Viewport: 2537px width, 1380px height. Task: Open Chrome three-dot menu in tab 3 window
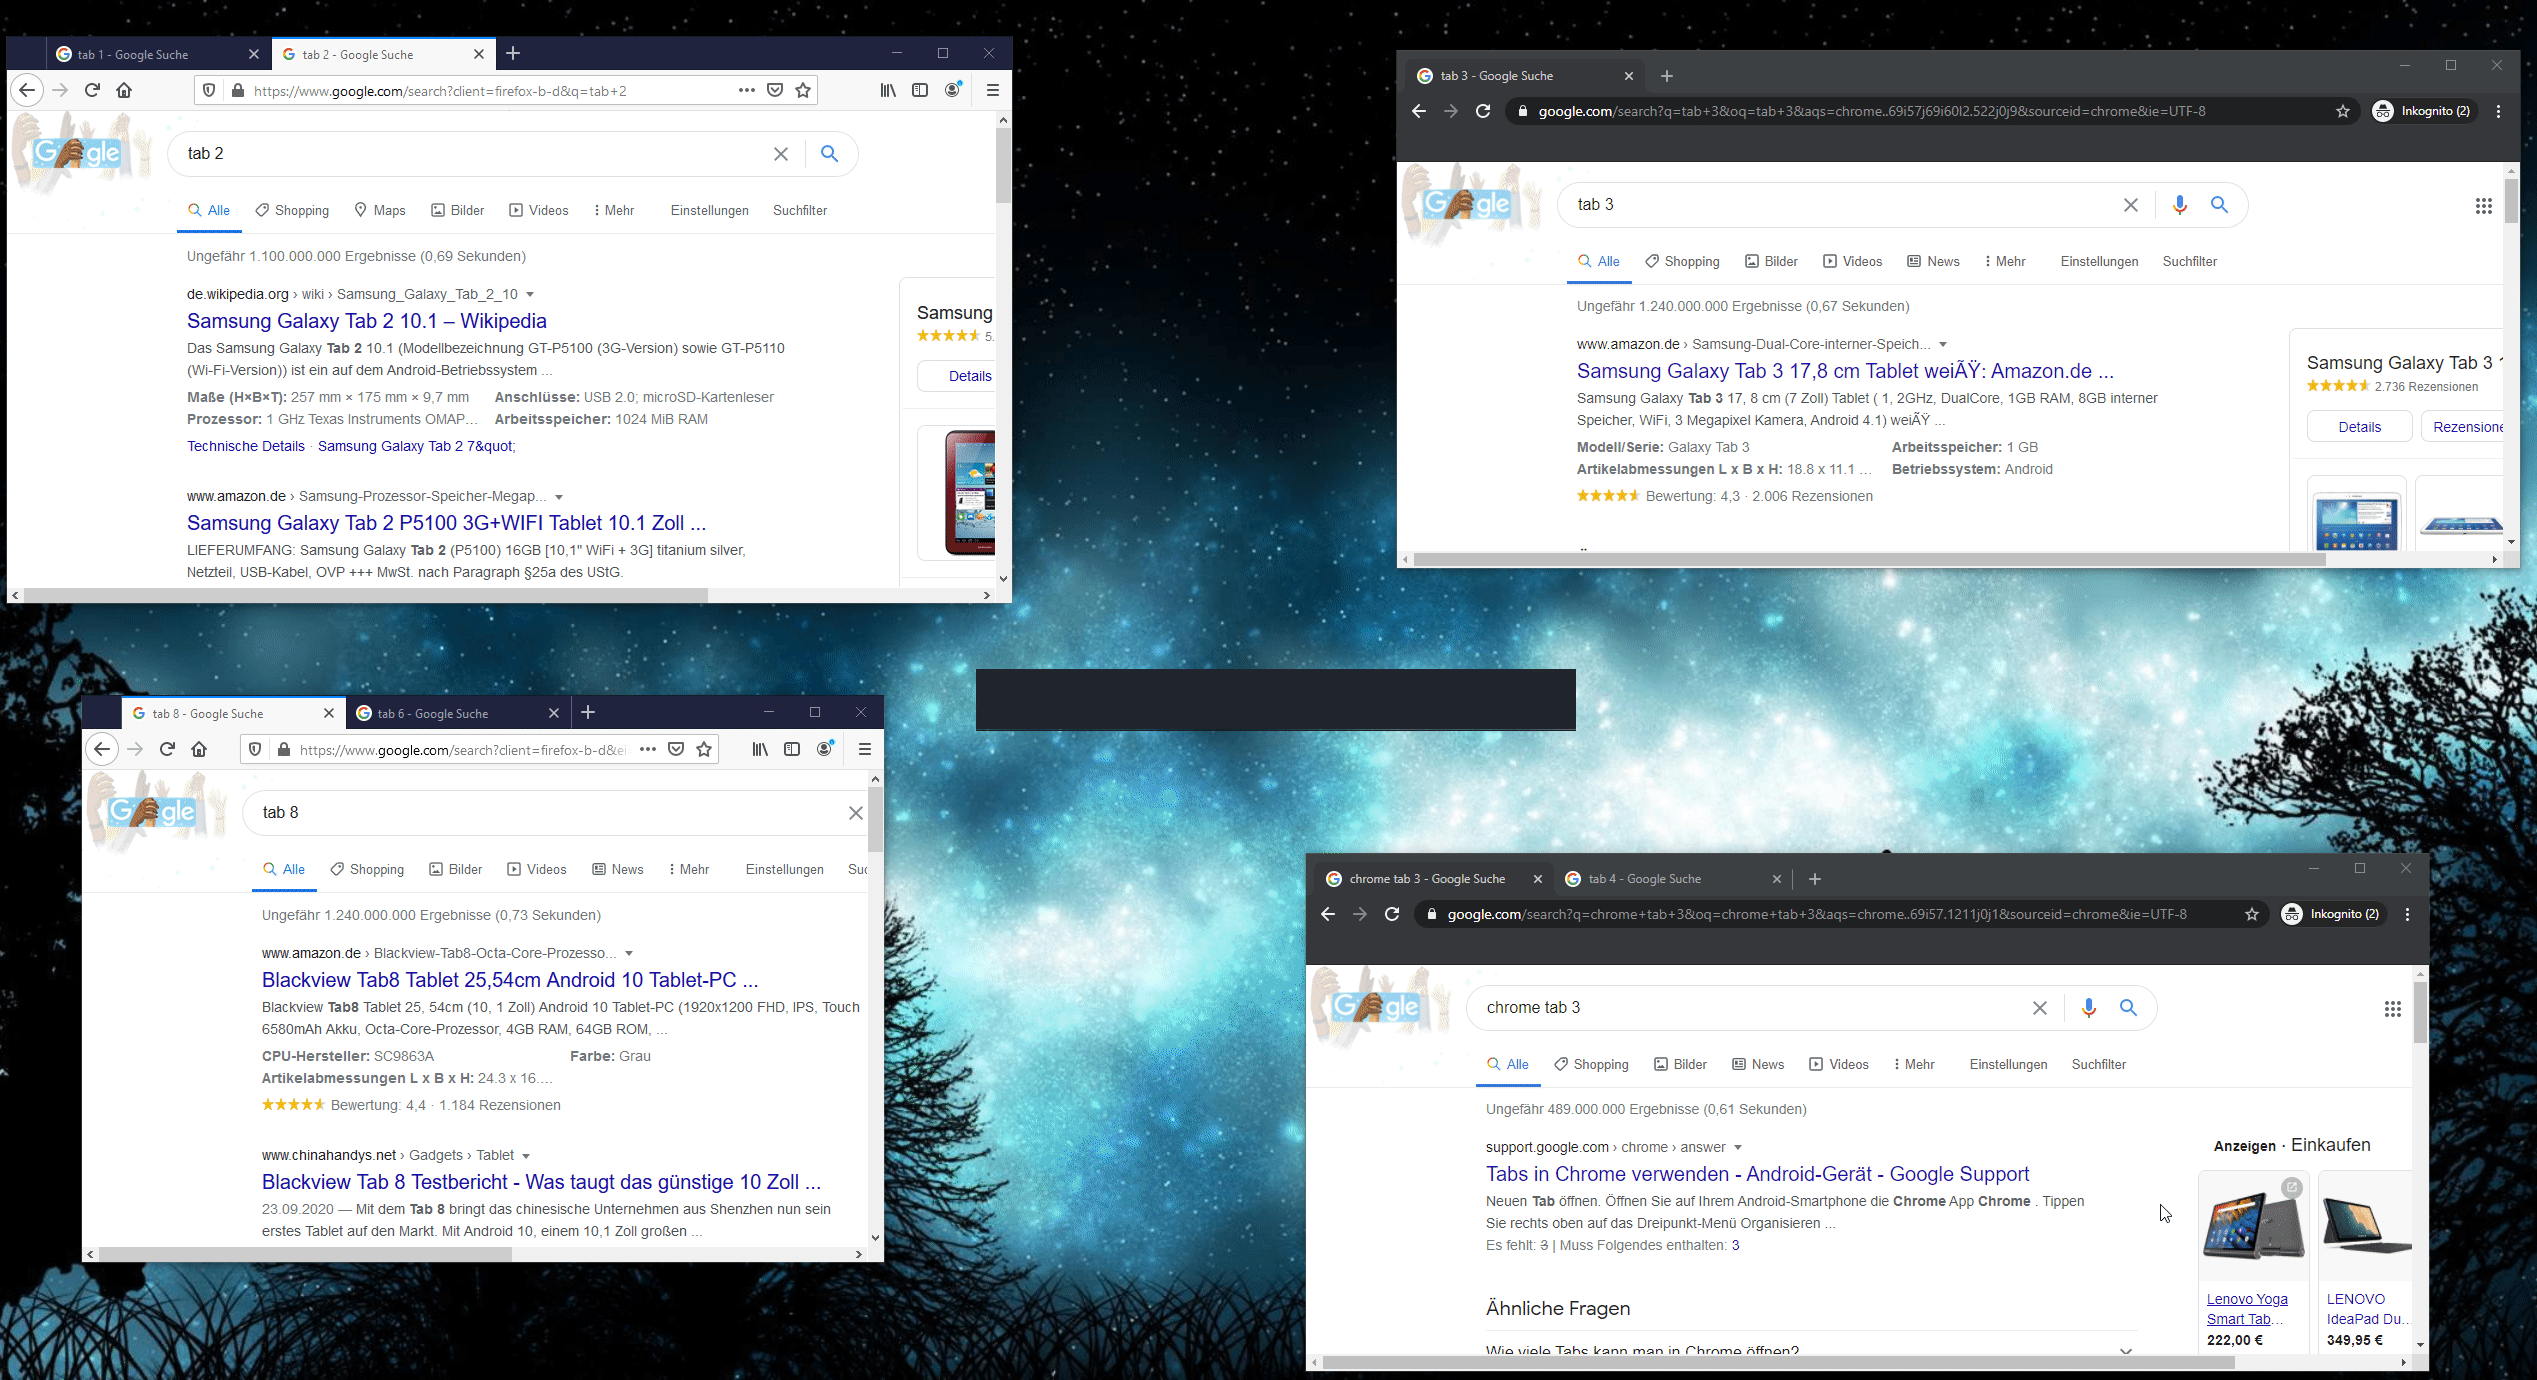pyautogui.click(x=2498, y=111)
